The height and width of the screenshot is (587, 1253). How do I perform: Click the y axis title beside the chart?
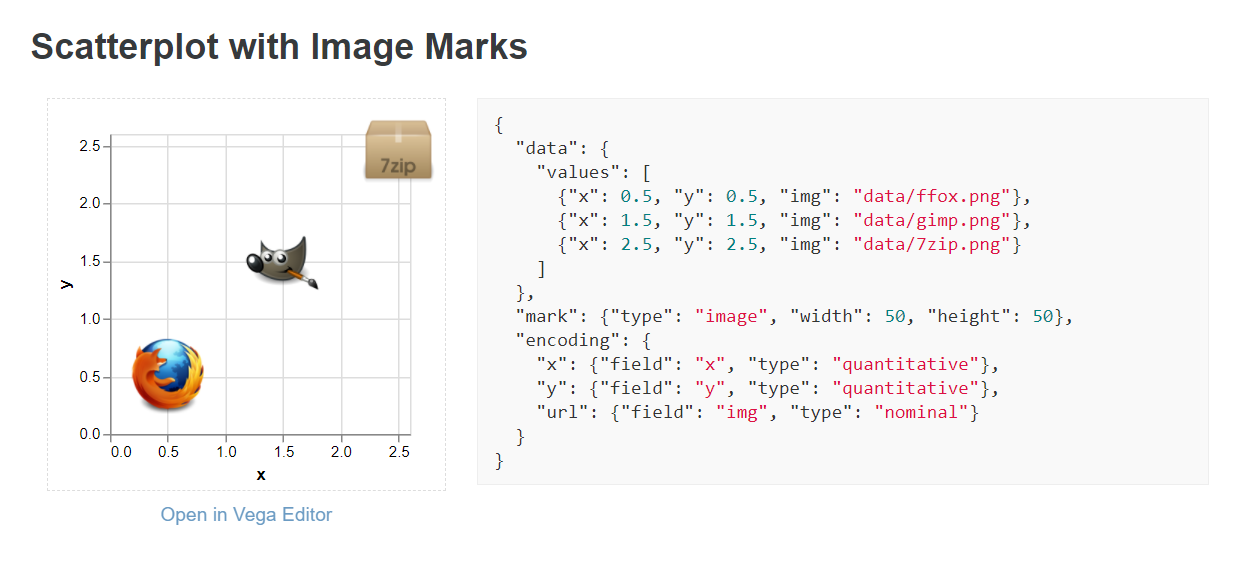point(66,284)
